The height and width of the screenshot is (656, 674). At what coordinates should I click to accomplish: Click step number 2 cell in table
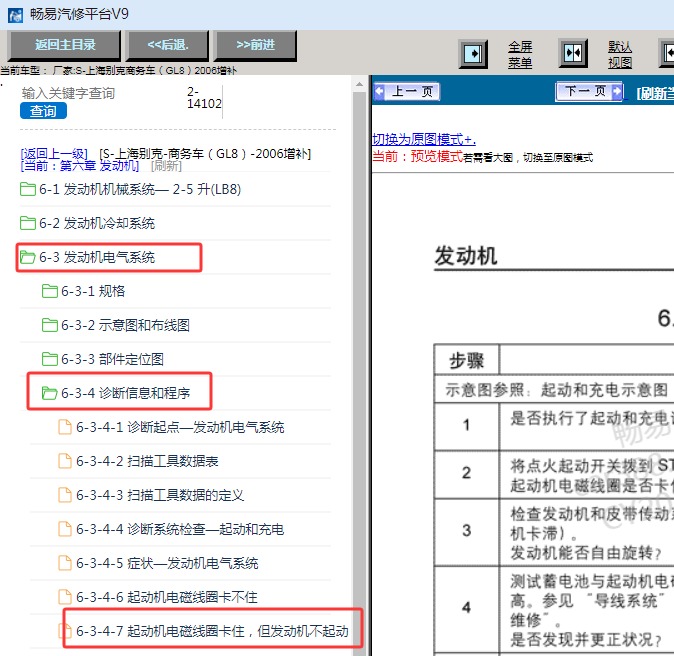click(466, 474)
